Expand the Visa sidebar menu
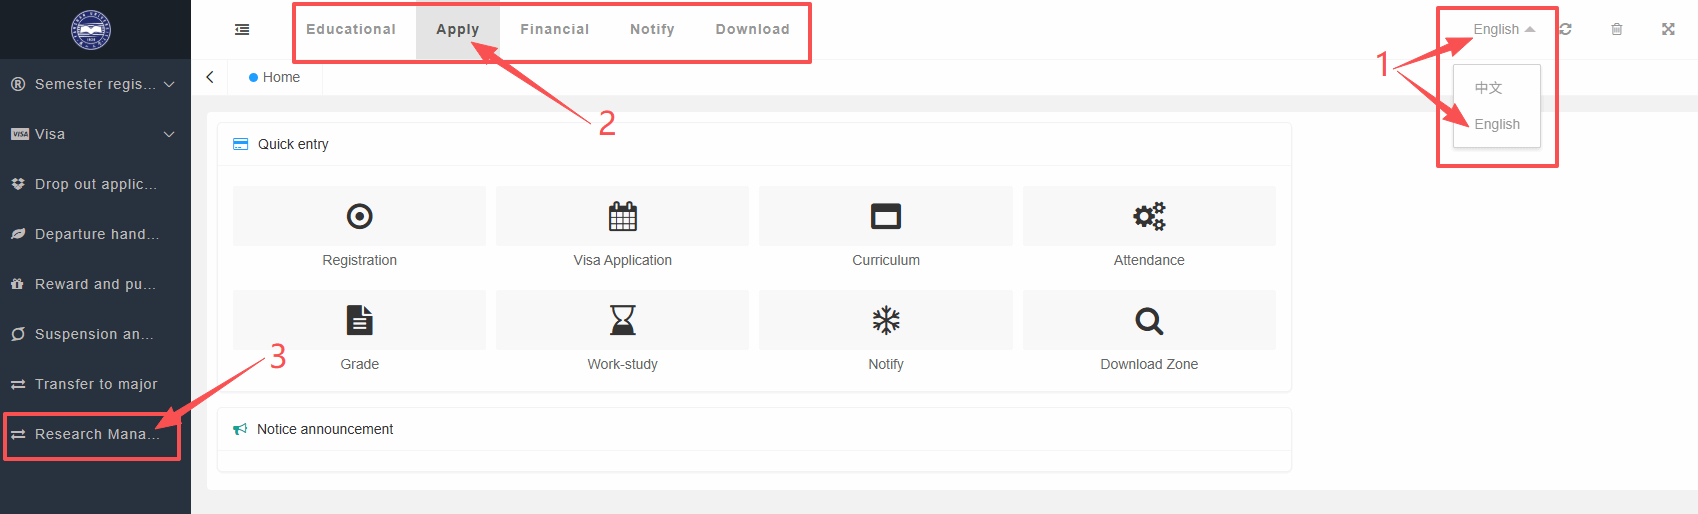The width and height of the screenshot is (1698, 514). click(95, 134)
